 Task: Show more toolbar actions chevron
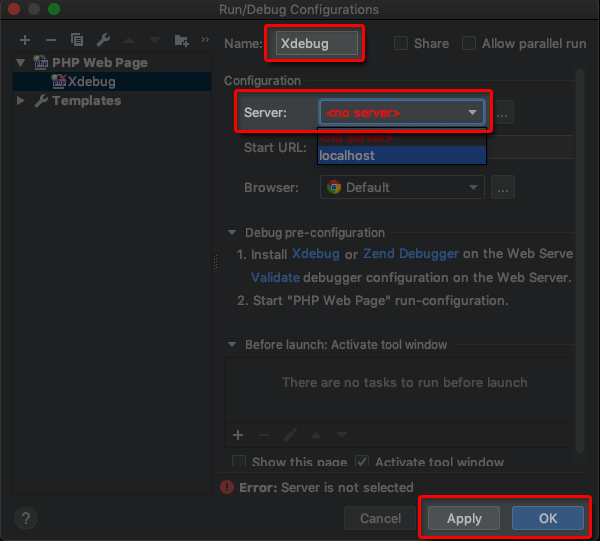[x=205, y=39]
